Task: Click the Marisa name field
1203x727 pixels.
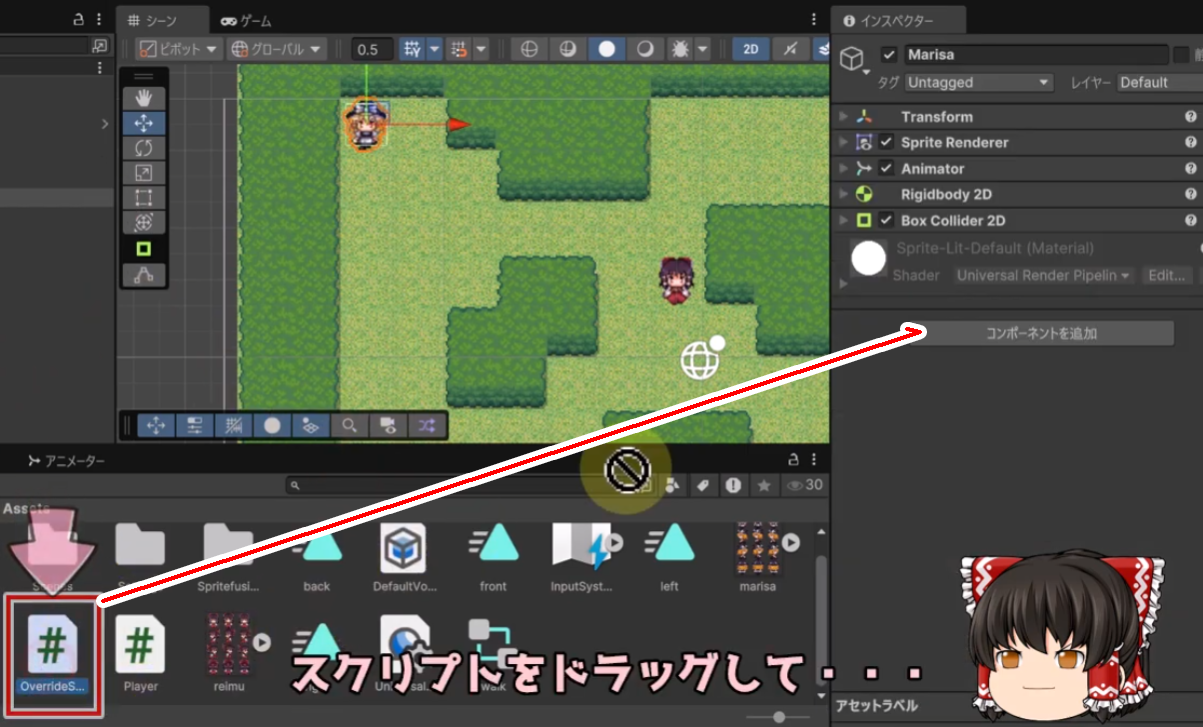Action: point(1036,55)
